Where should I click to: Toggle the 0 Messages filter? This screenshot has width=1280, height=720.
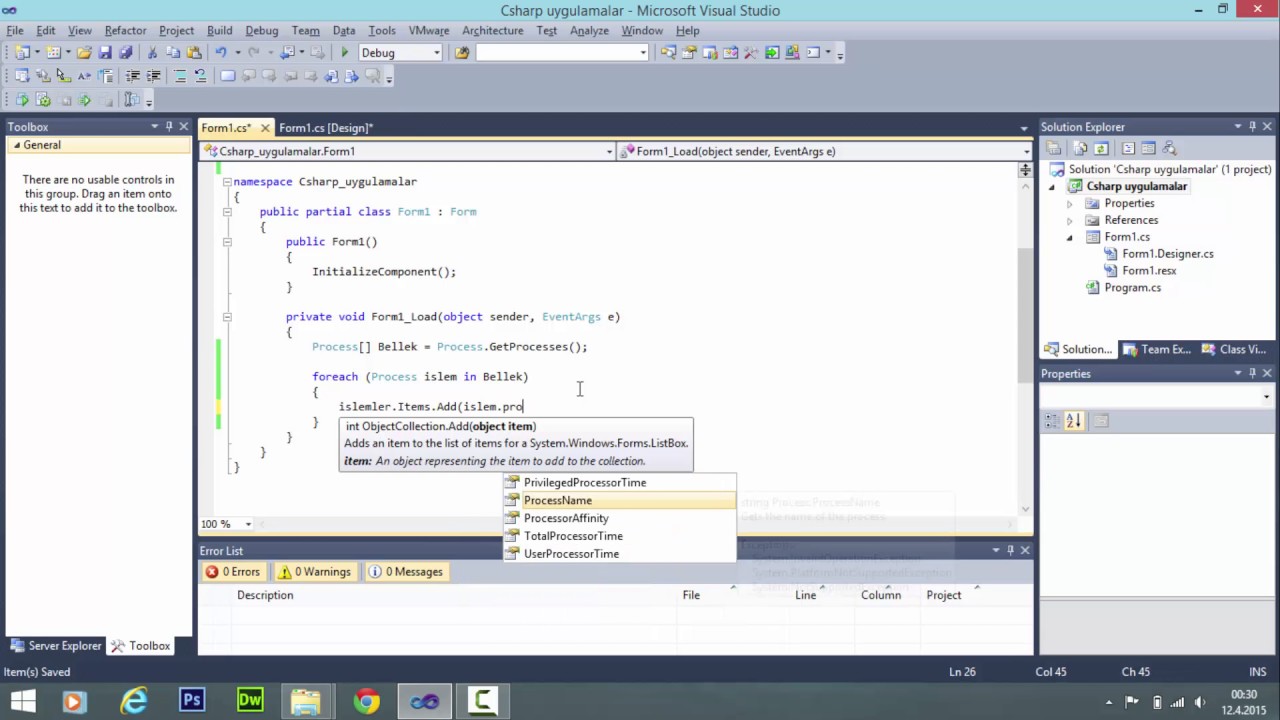coord(405,572)
